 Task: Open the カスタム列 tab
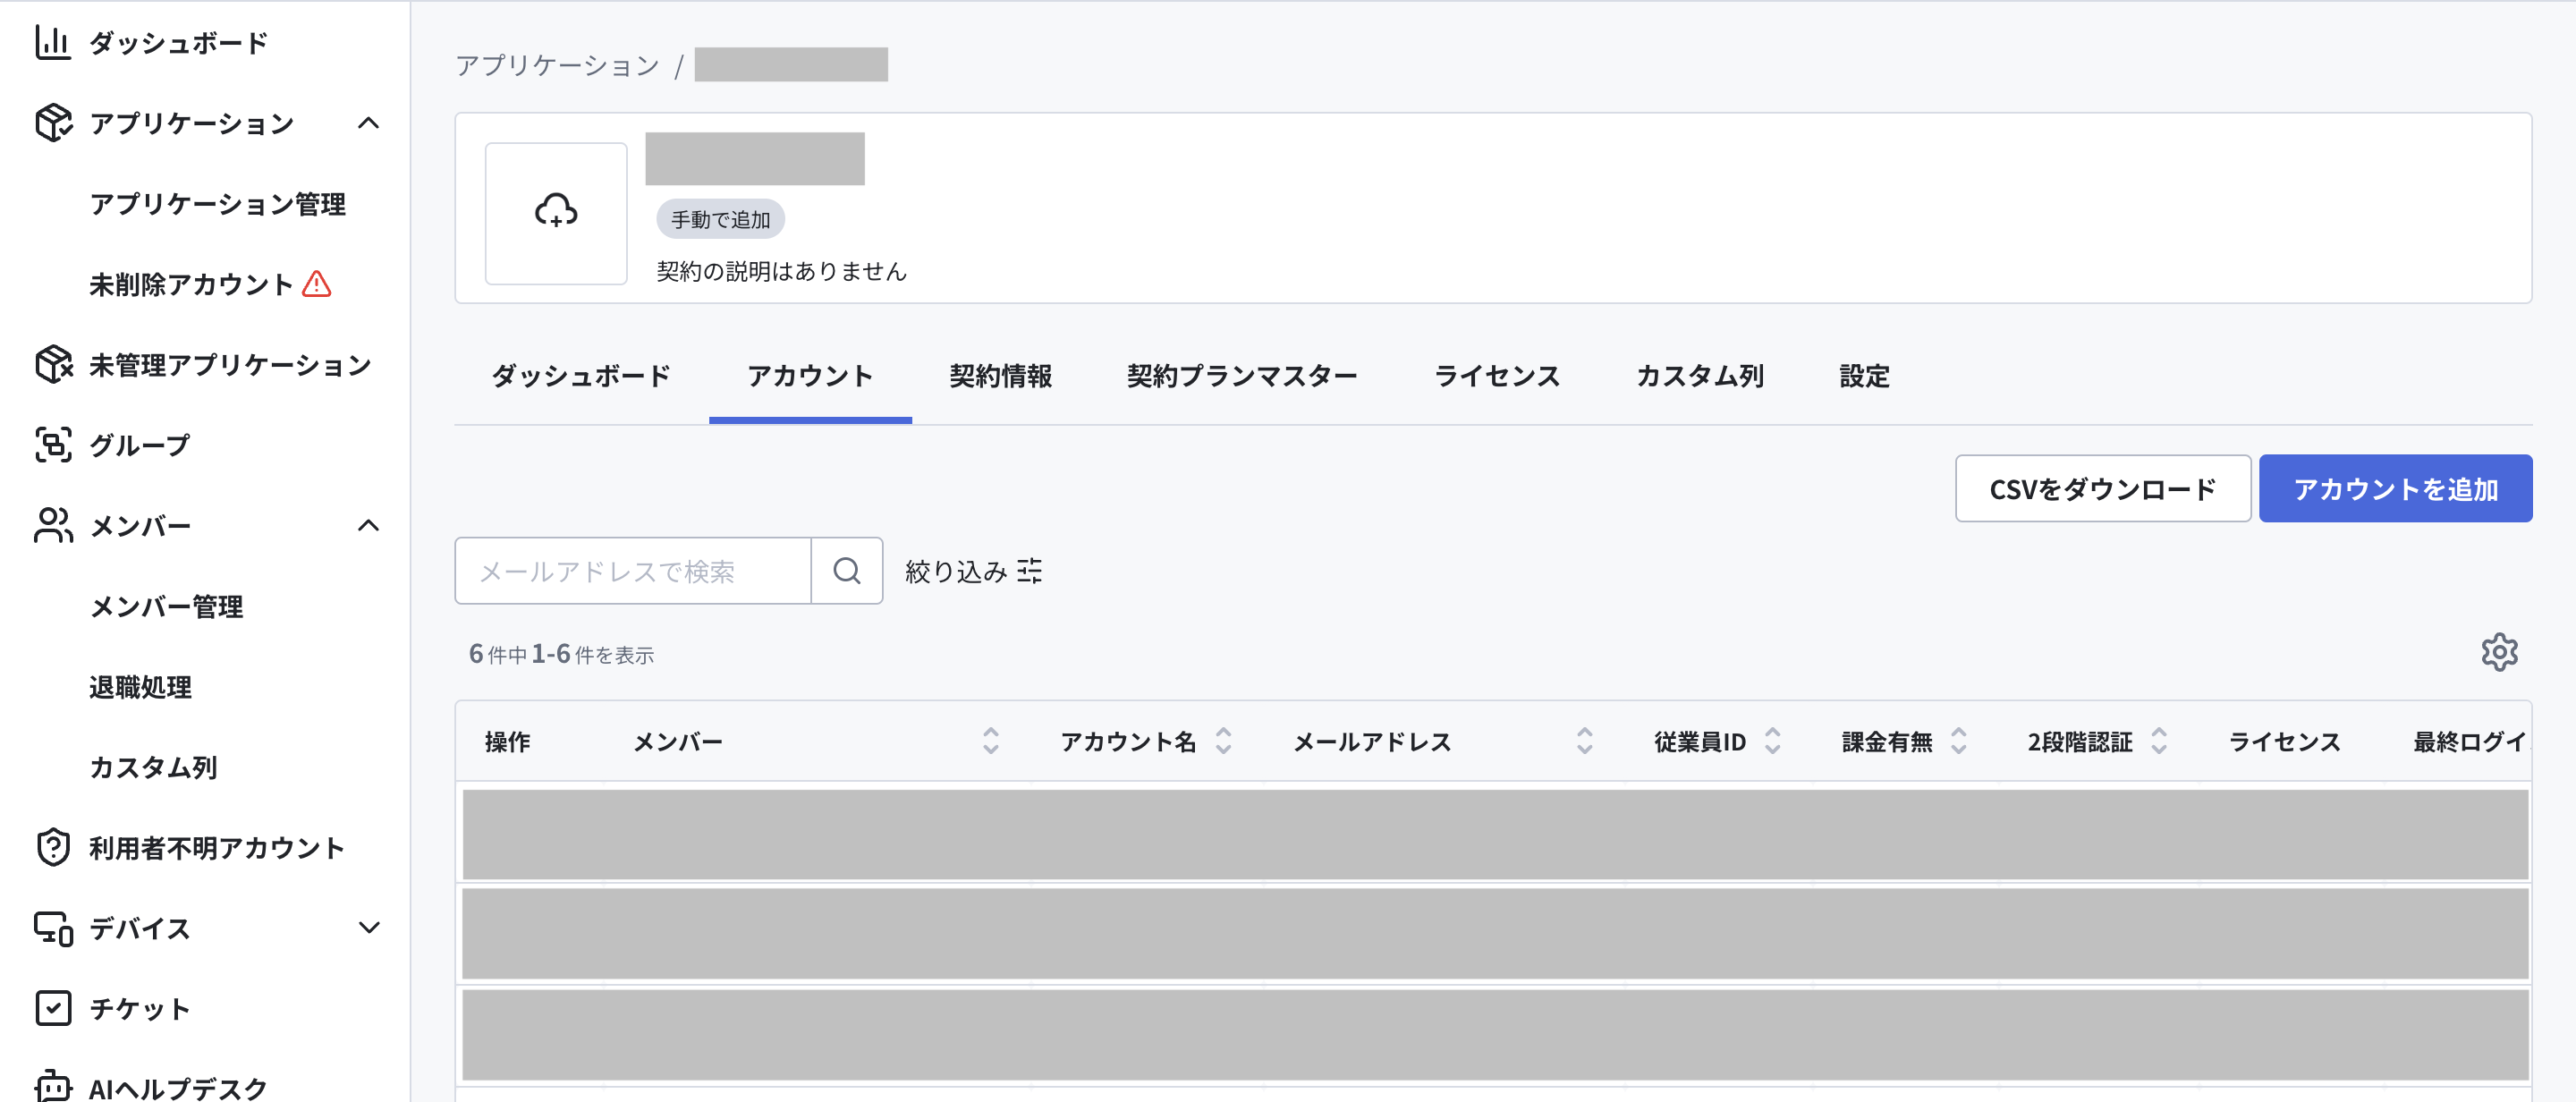click(x=1699, y=376)
